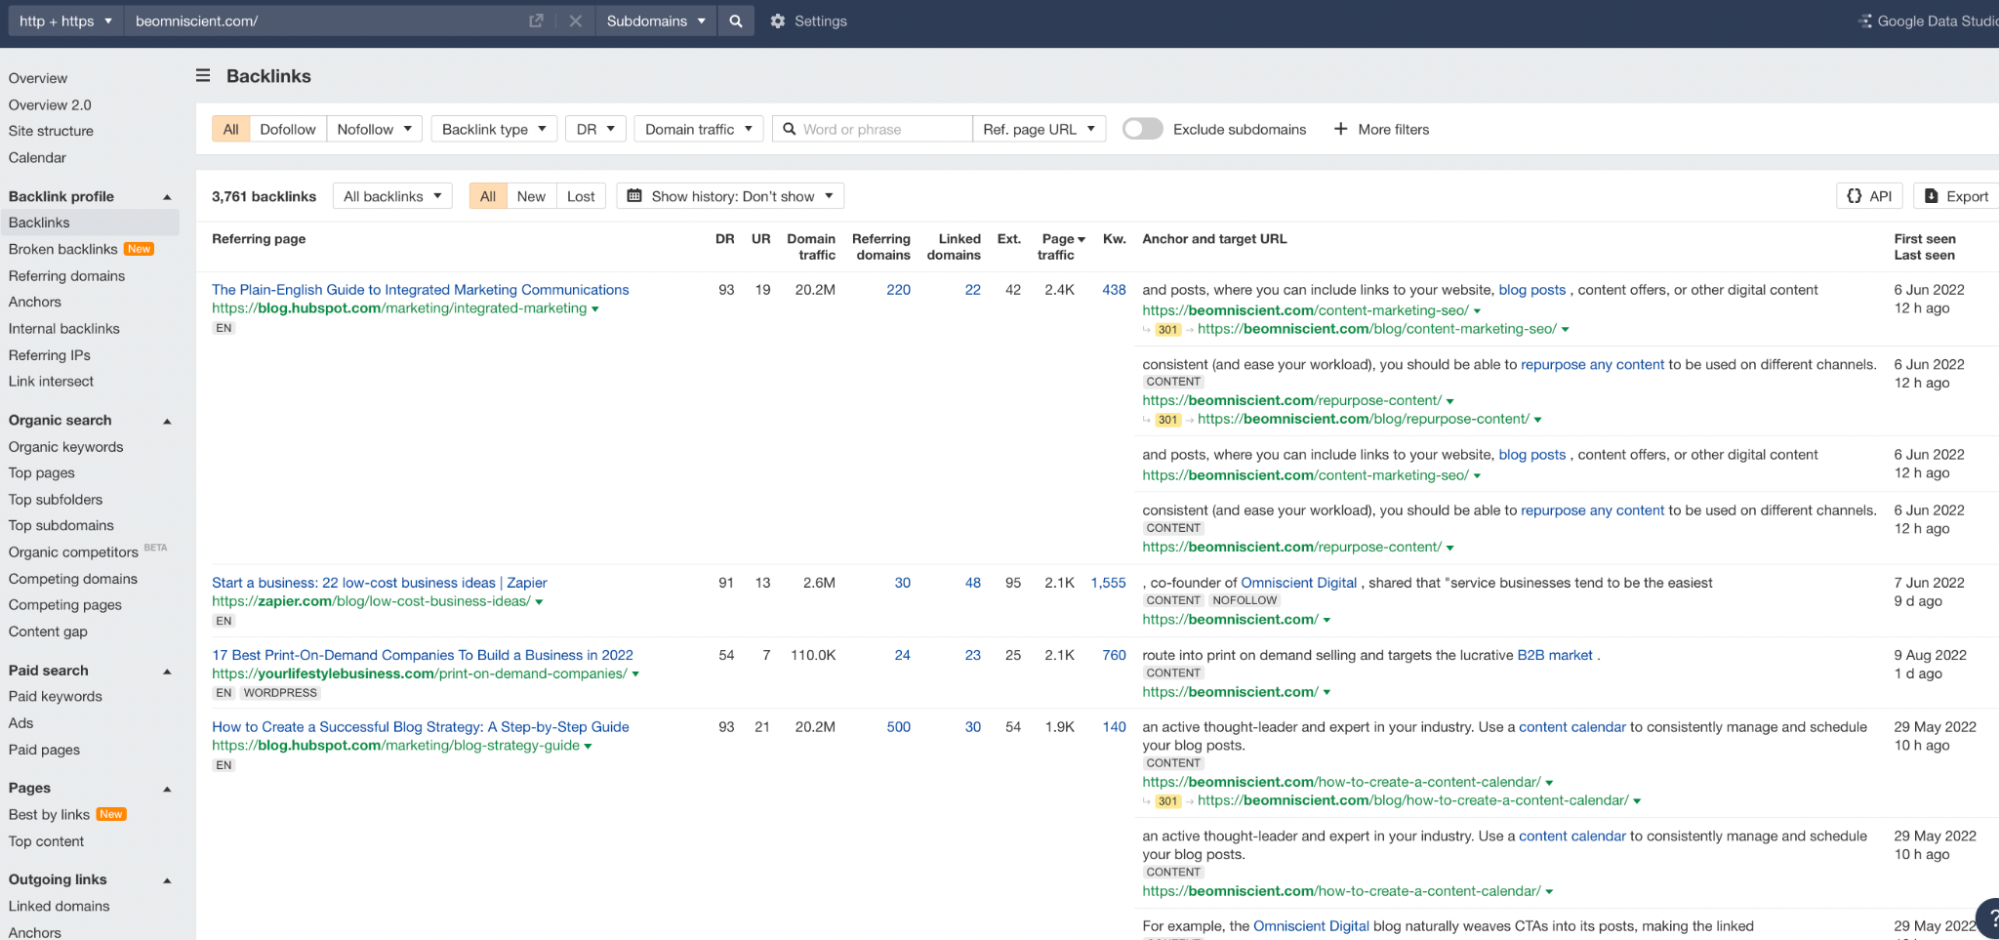Viewport: 1999px width, 940px height.
Task: Show only Lost backlinks
Action: [x=581, y=196]
